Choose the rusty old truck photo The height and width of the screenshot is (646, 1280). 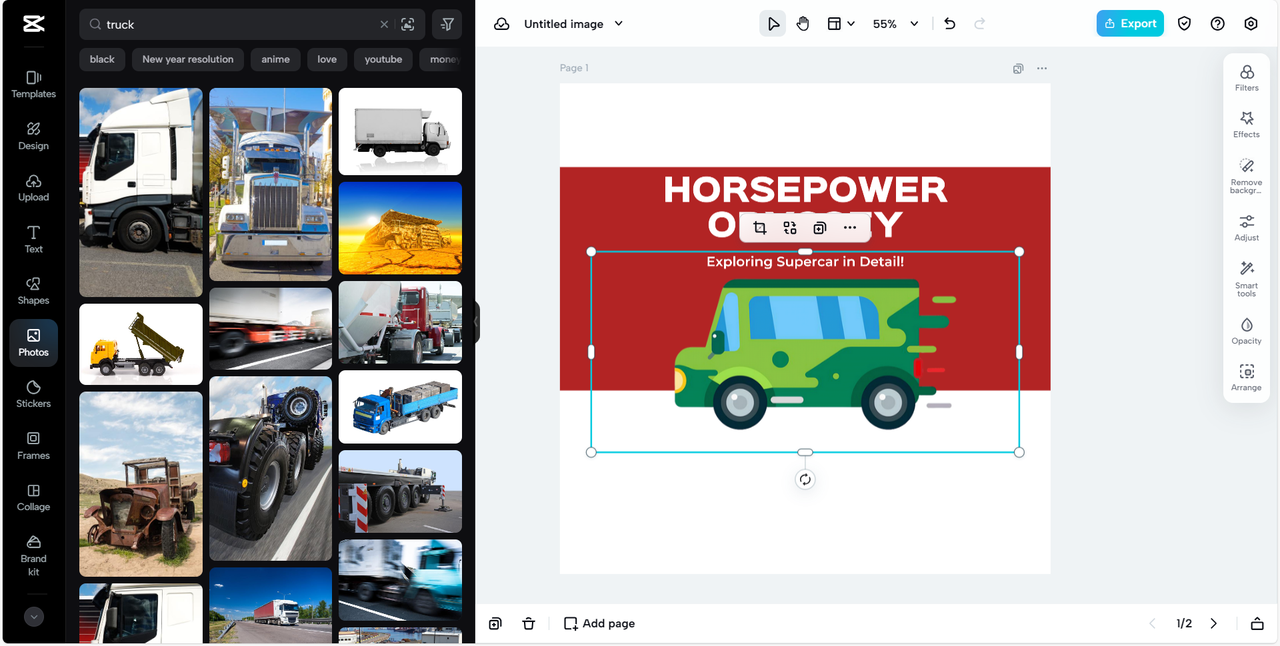click(x=141, y=484)
